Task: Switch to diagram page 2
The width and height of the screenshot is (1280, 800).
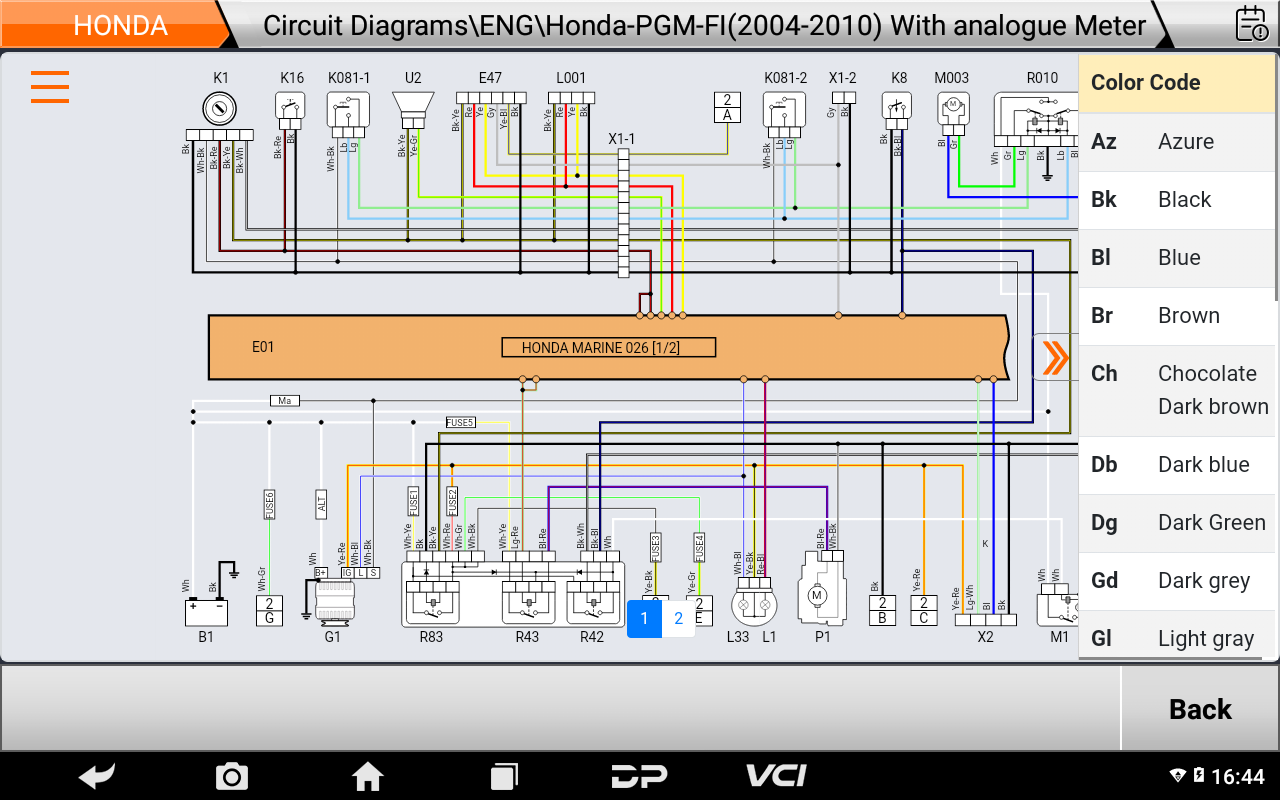Action: (678, 618)
